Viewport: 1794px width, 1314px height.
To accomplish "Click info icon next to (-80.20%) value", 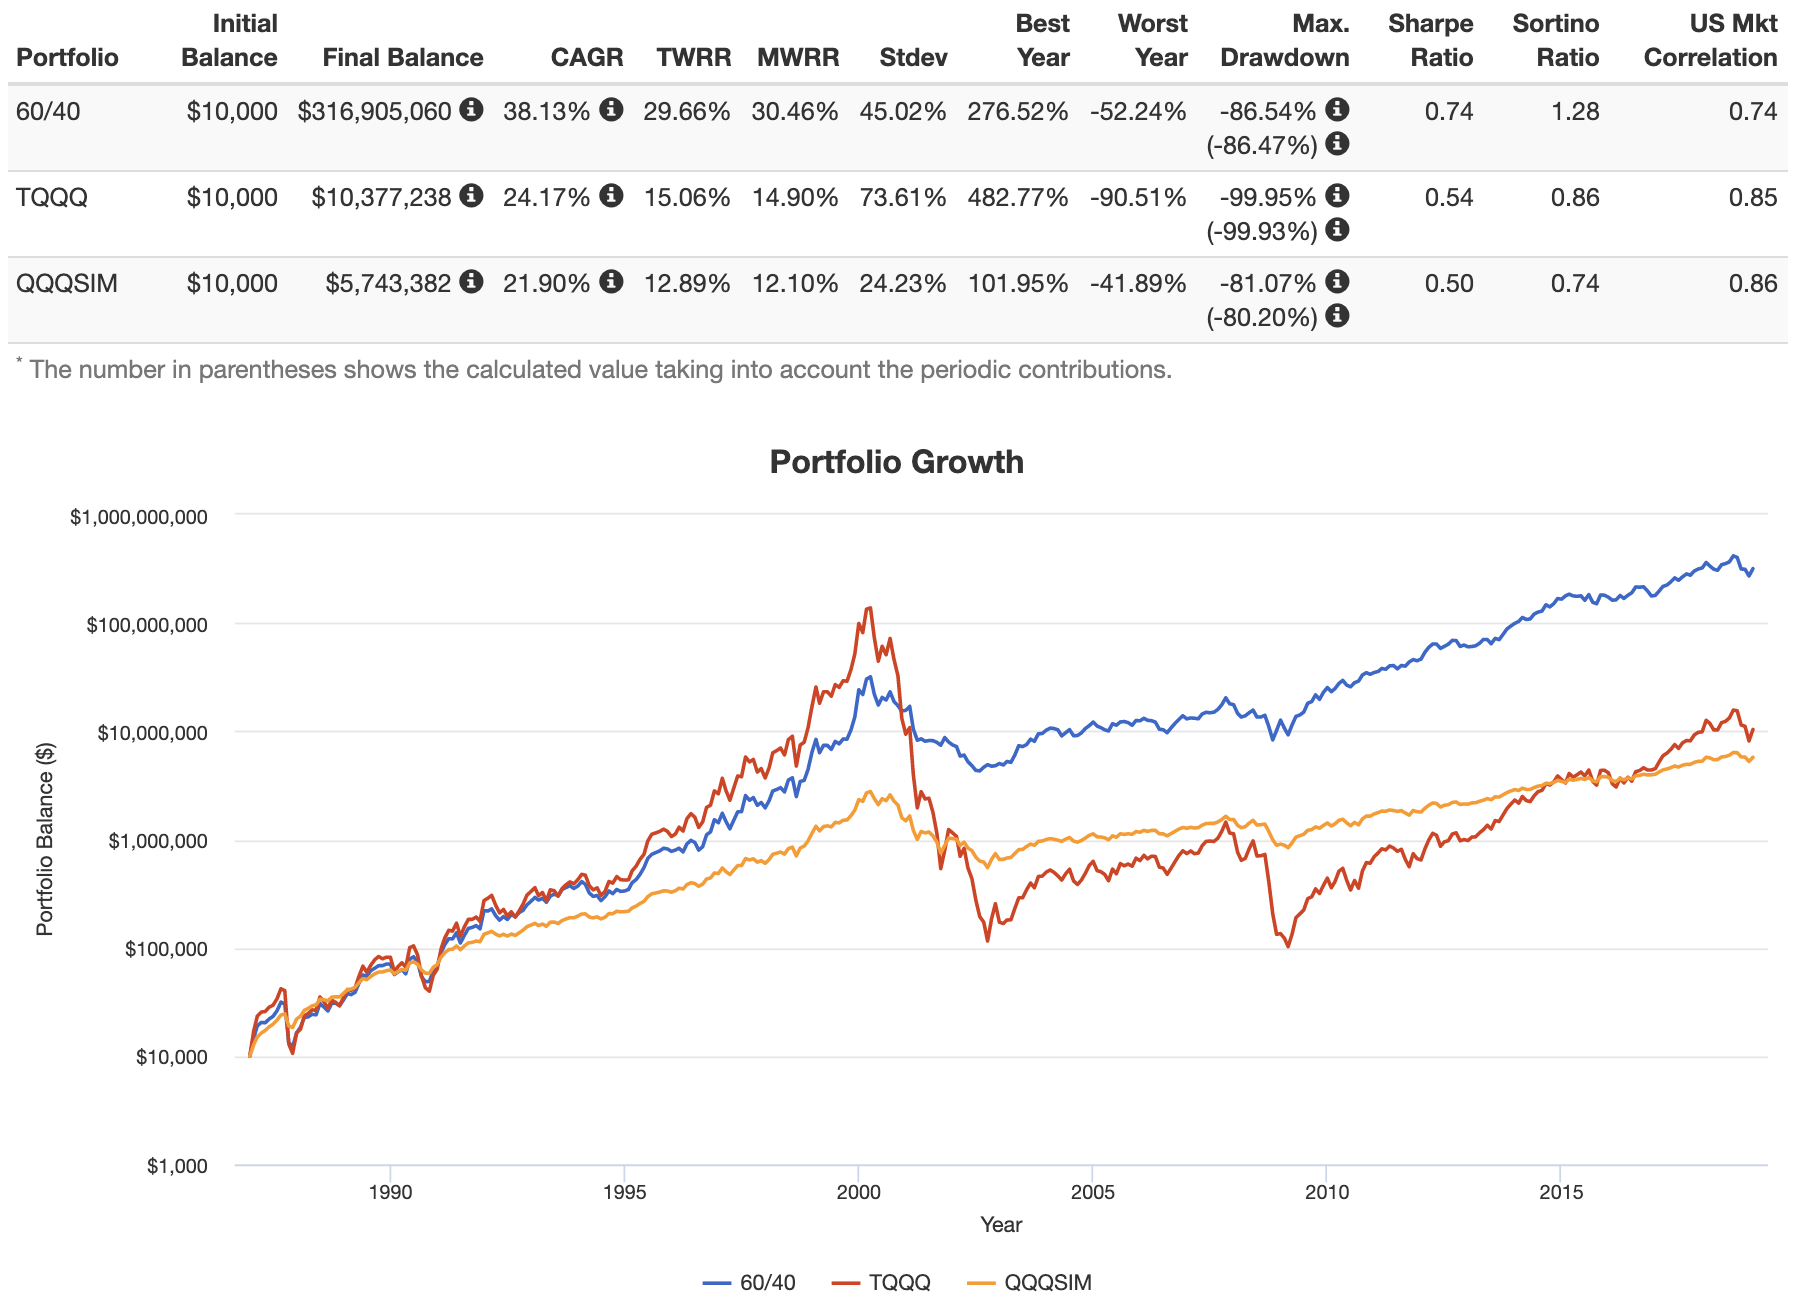I will click(x=1337, y=316).
